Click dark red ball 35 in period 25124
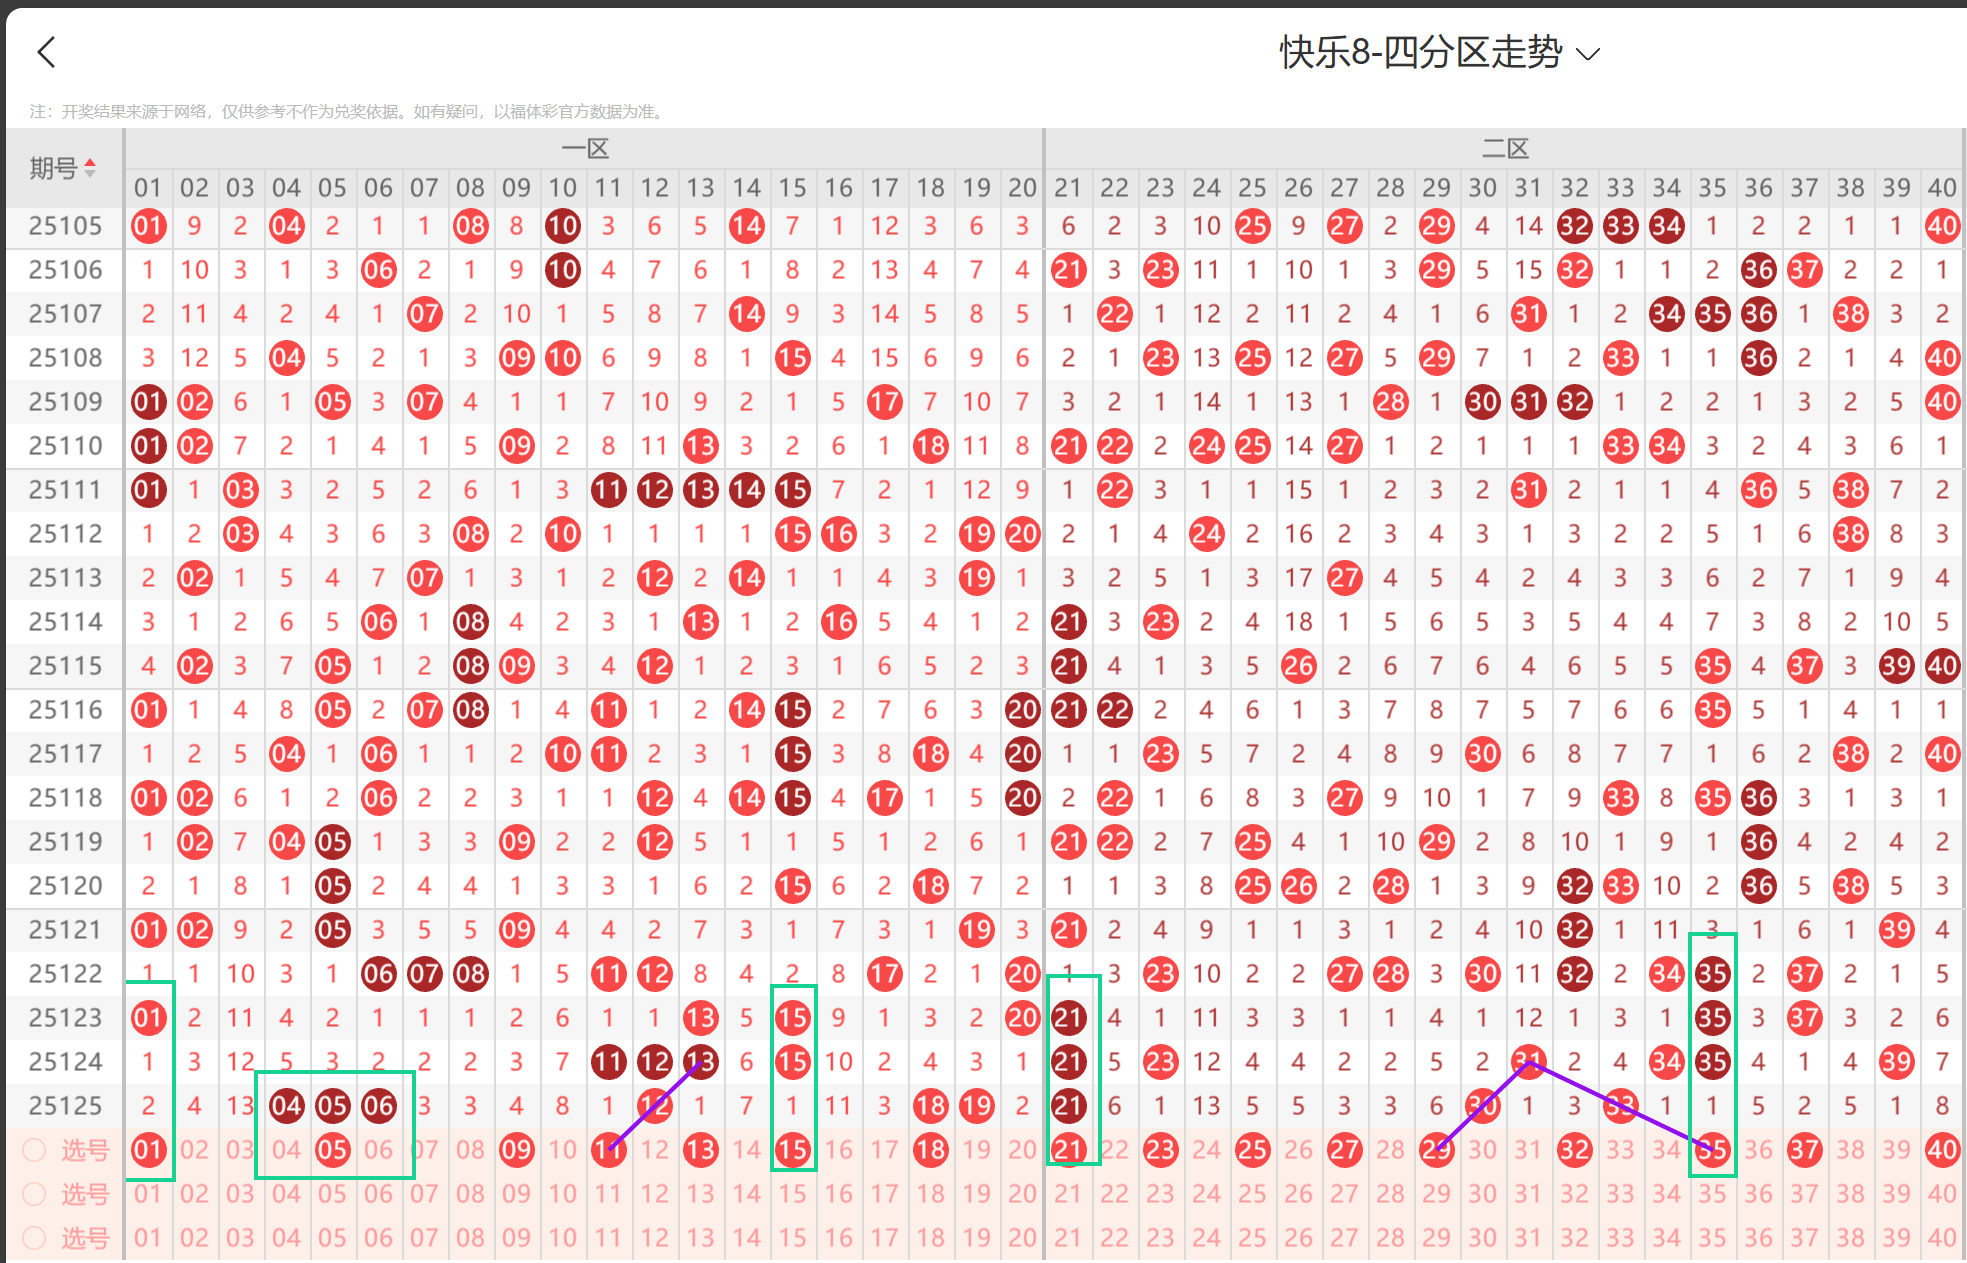 (1712, 1062)
